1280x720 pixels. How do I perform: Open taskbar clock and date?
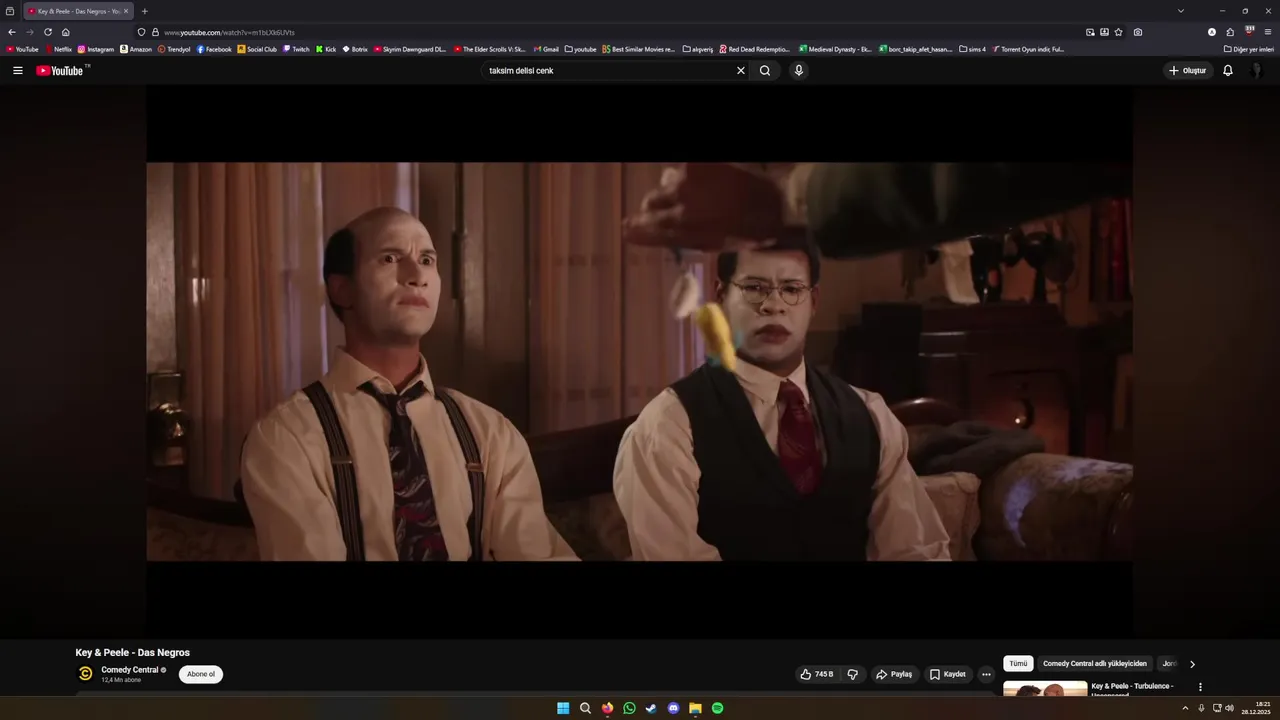pos(1256,708)
